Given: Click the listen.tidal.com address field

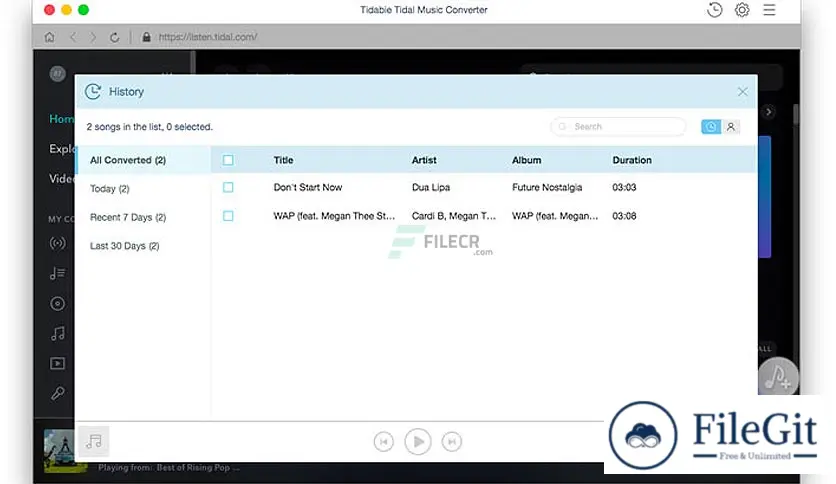Looking at the screenshot, I should [x=208, y=37].
